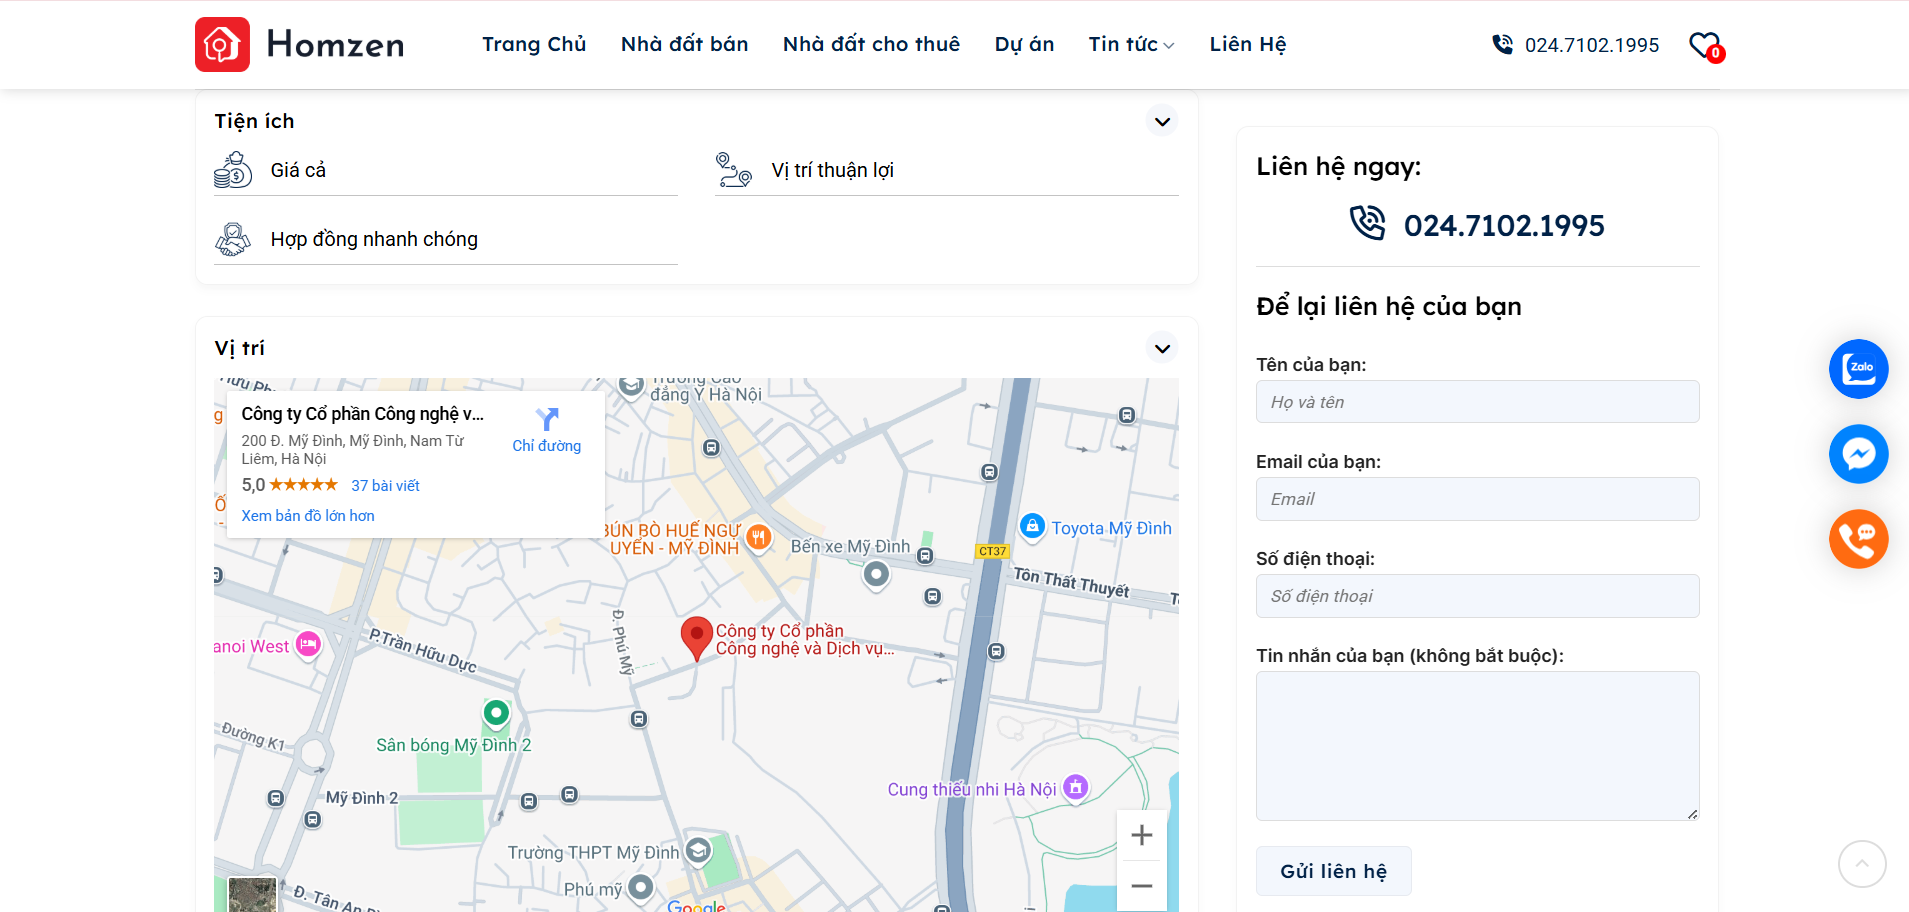Open Messenger chat floating button
The width and height of the screenshot is (1909, 912).
click(x=1858, y=454)
